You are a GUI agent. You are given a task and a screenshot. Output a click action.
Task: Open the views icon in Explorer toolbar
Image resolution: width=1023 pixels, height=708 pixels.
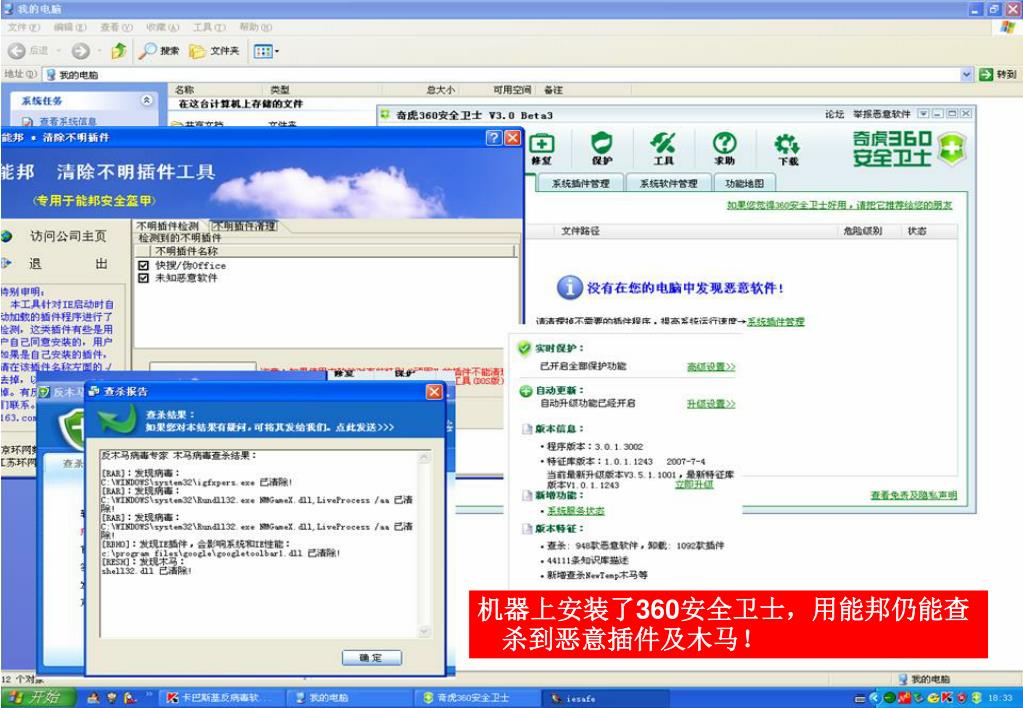262,51
